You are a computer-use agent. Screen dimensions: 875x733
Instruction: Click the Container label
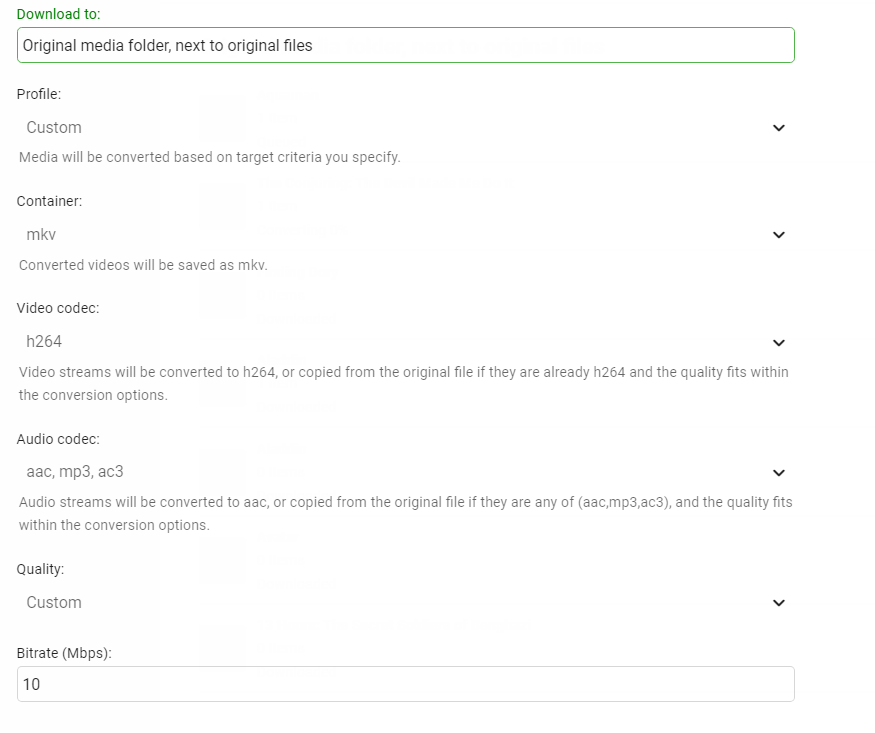(x=49, y=201)
